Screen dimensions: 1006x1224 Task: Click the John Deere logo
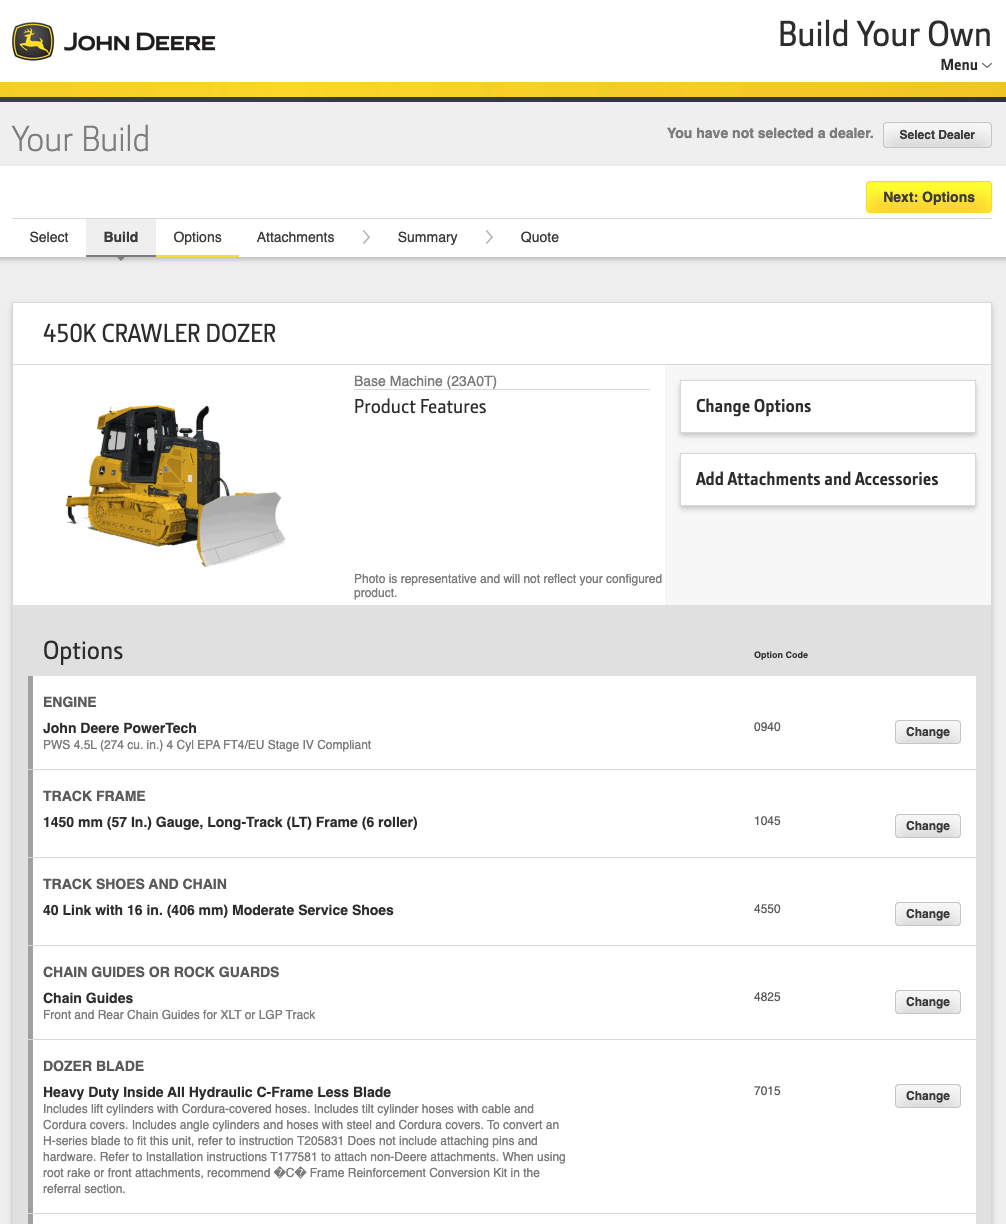pyautogui.click(x=113, y=42)
